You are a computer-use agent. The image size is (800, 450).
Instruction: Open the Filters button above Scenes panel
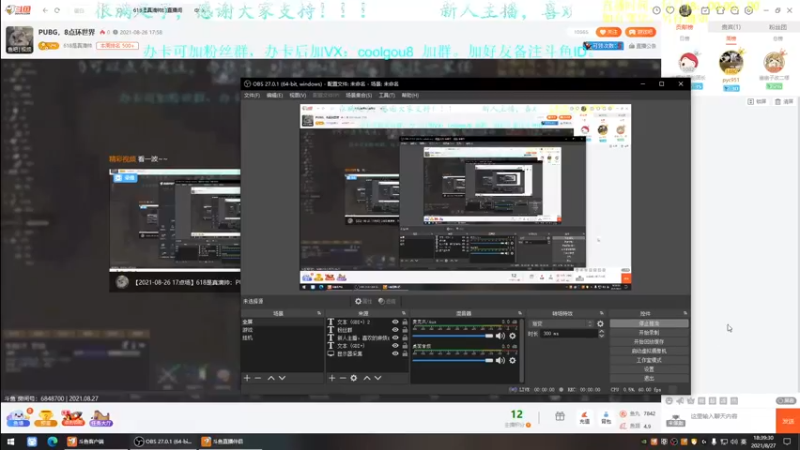(x=387, y=301)
